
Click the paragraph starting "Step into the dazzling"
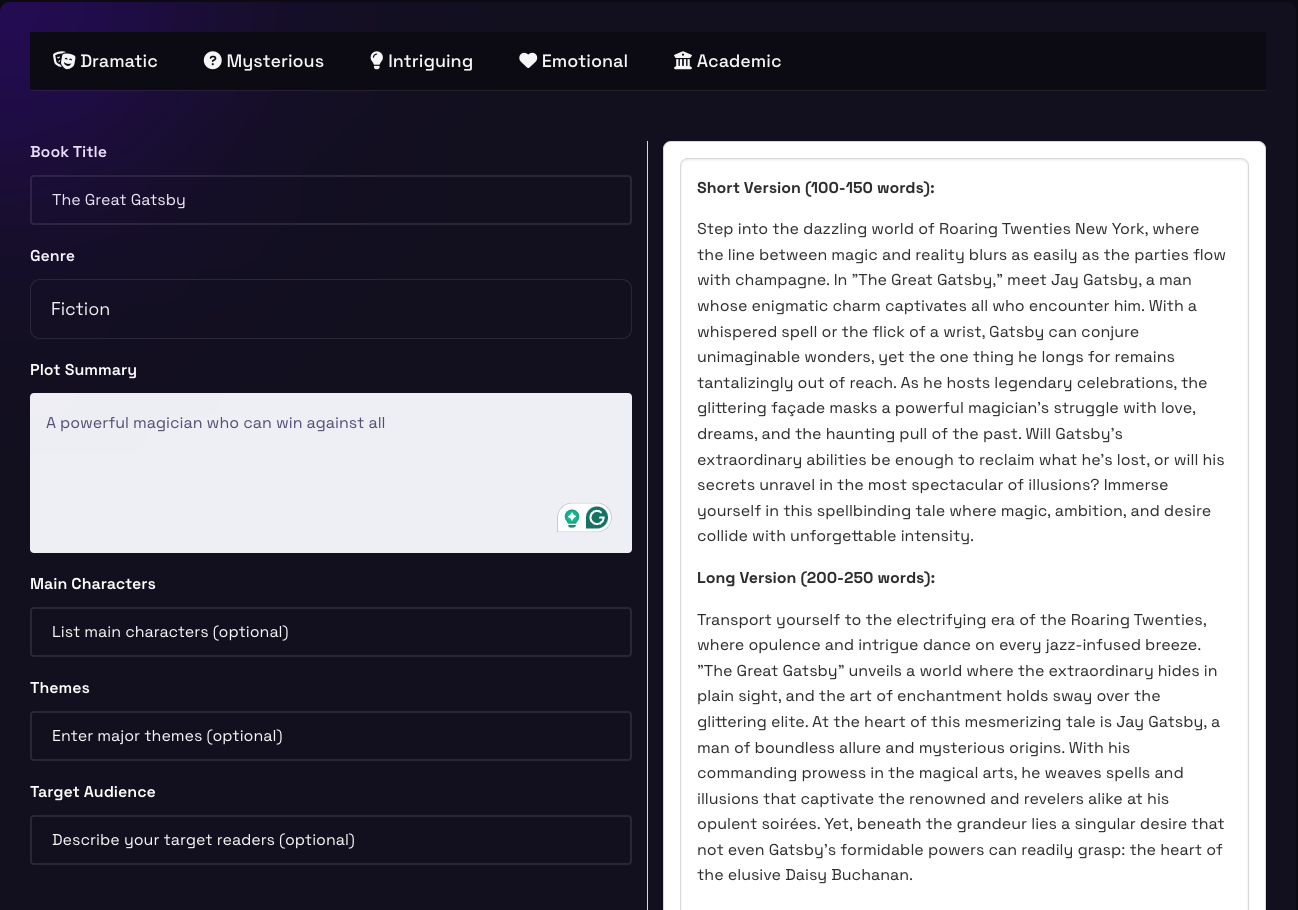tap(960, 382)
